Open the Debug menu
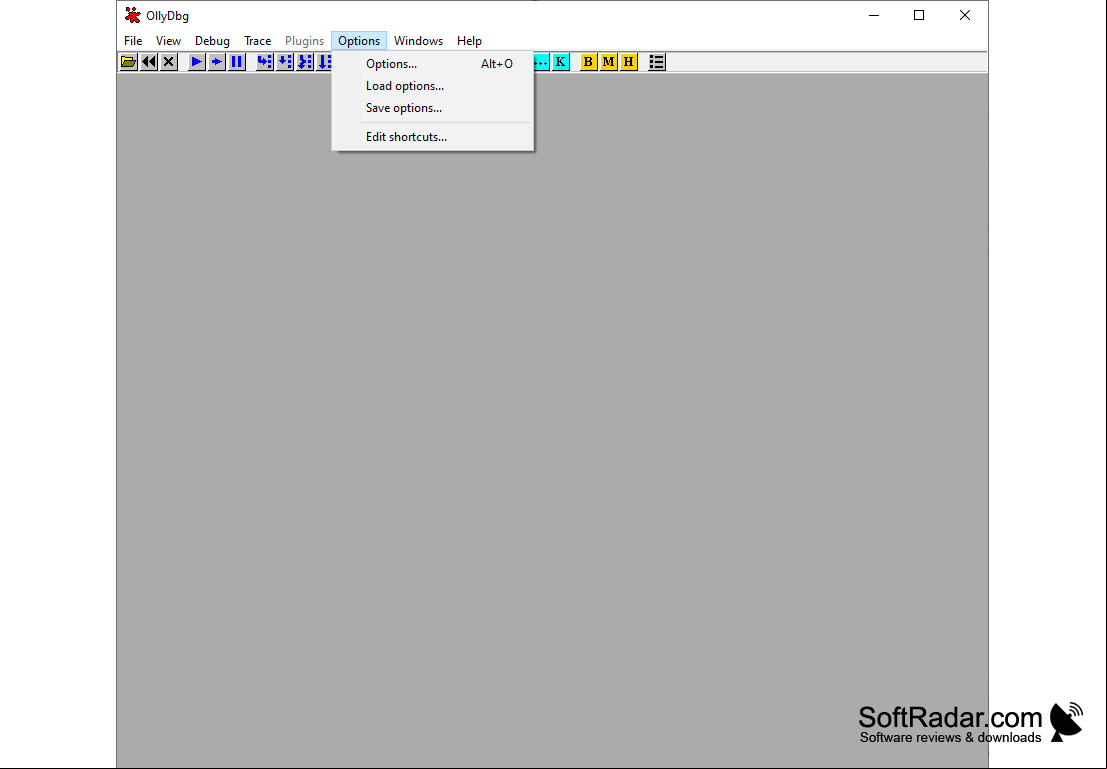Viewport: 1107px width, 769px height. (x=212, y=41)
